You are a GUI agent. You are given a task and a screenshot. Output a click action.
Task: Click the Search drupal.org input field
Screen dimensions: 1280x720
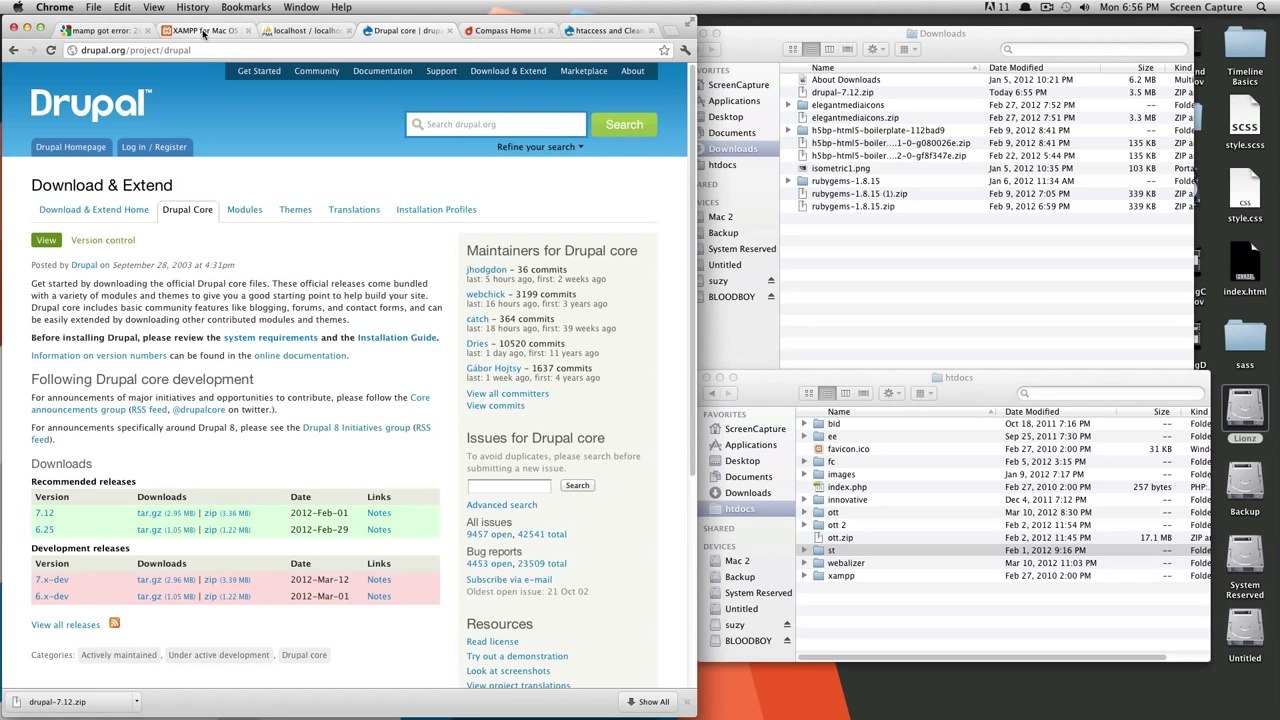496,124
